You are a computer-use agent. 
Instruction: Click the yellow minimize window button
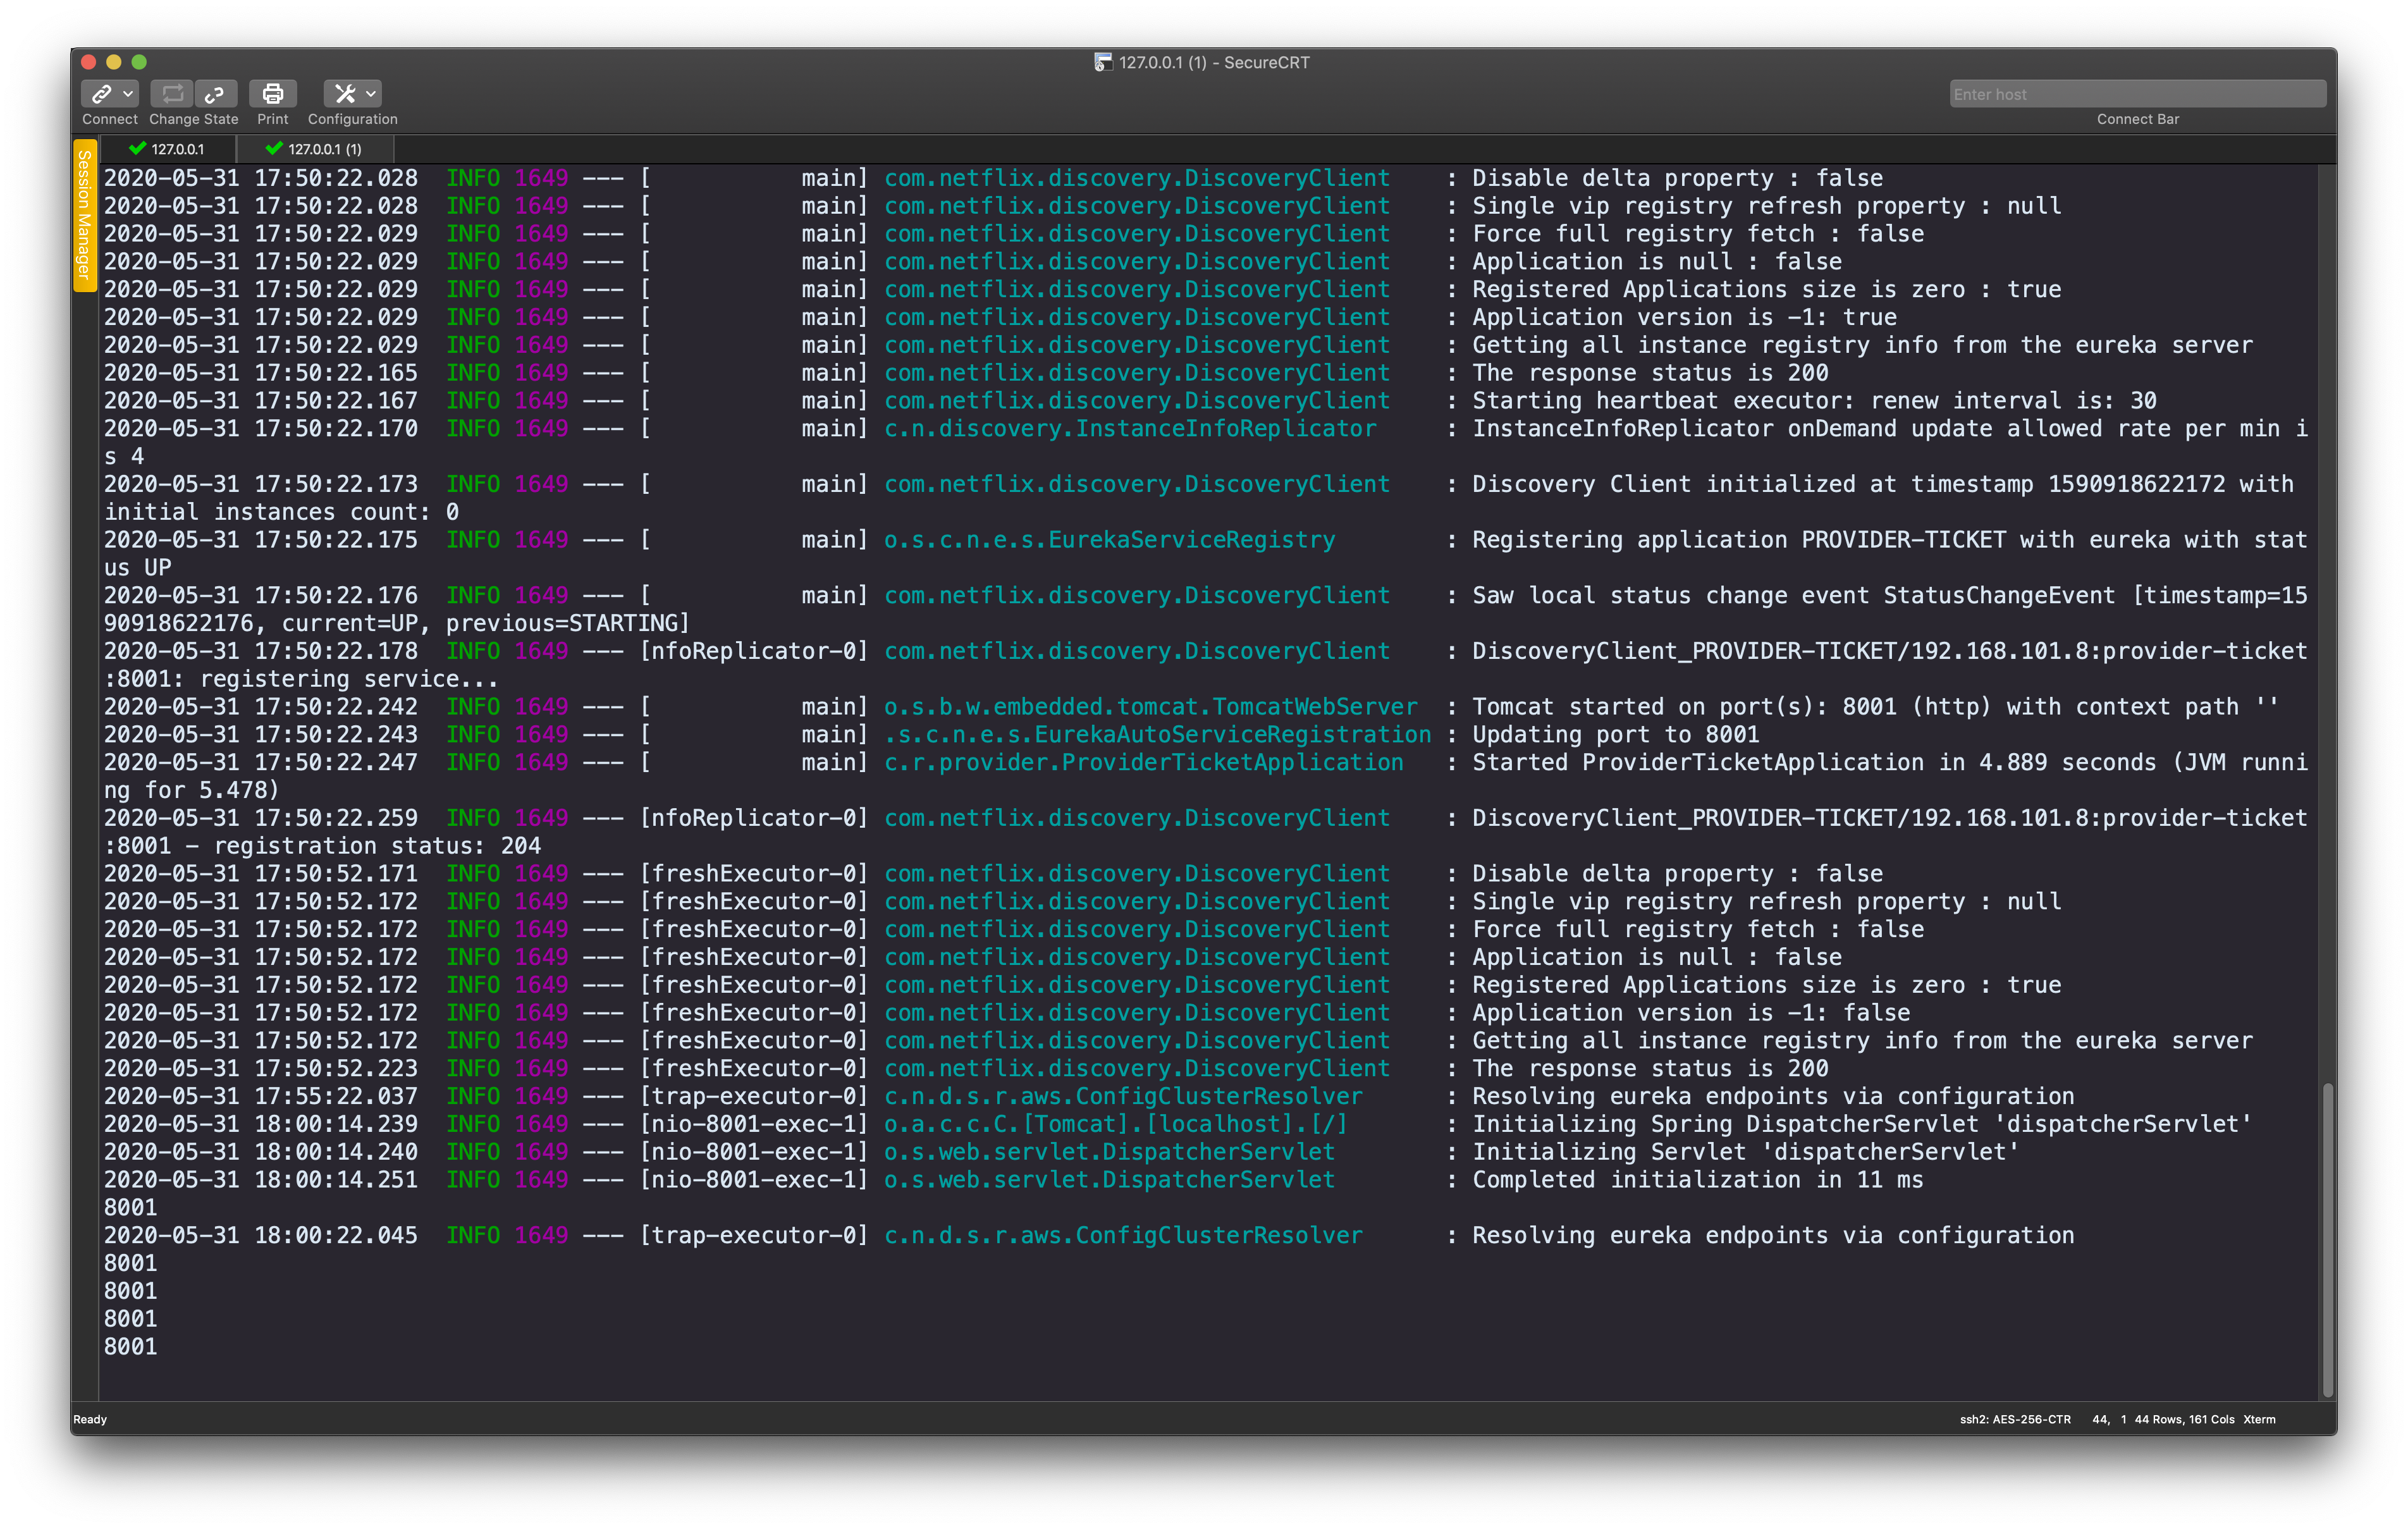[113, 62]
